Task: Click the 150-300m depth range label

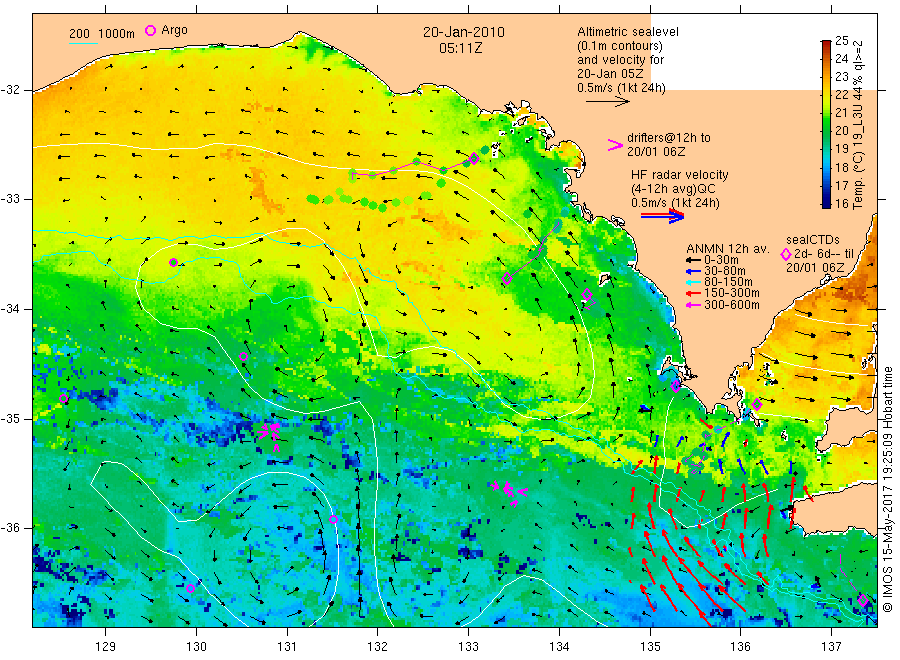Action: pos(732,293)
